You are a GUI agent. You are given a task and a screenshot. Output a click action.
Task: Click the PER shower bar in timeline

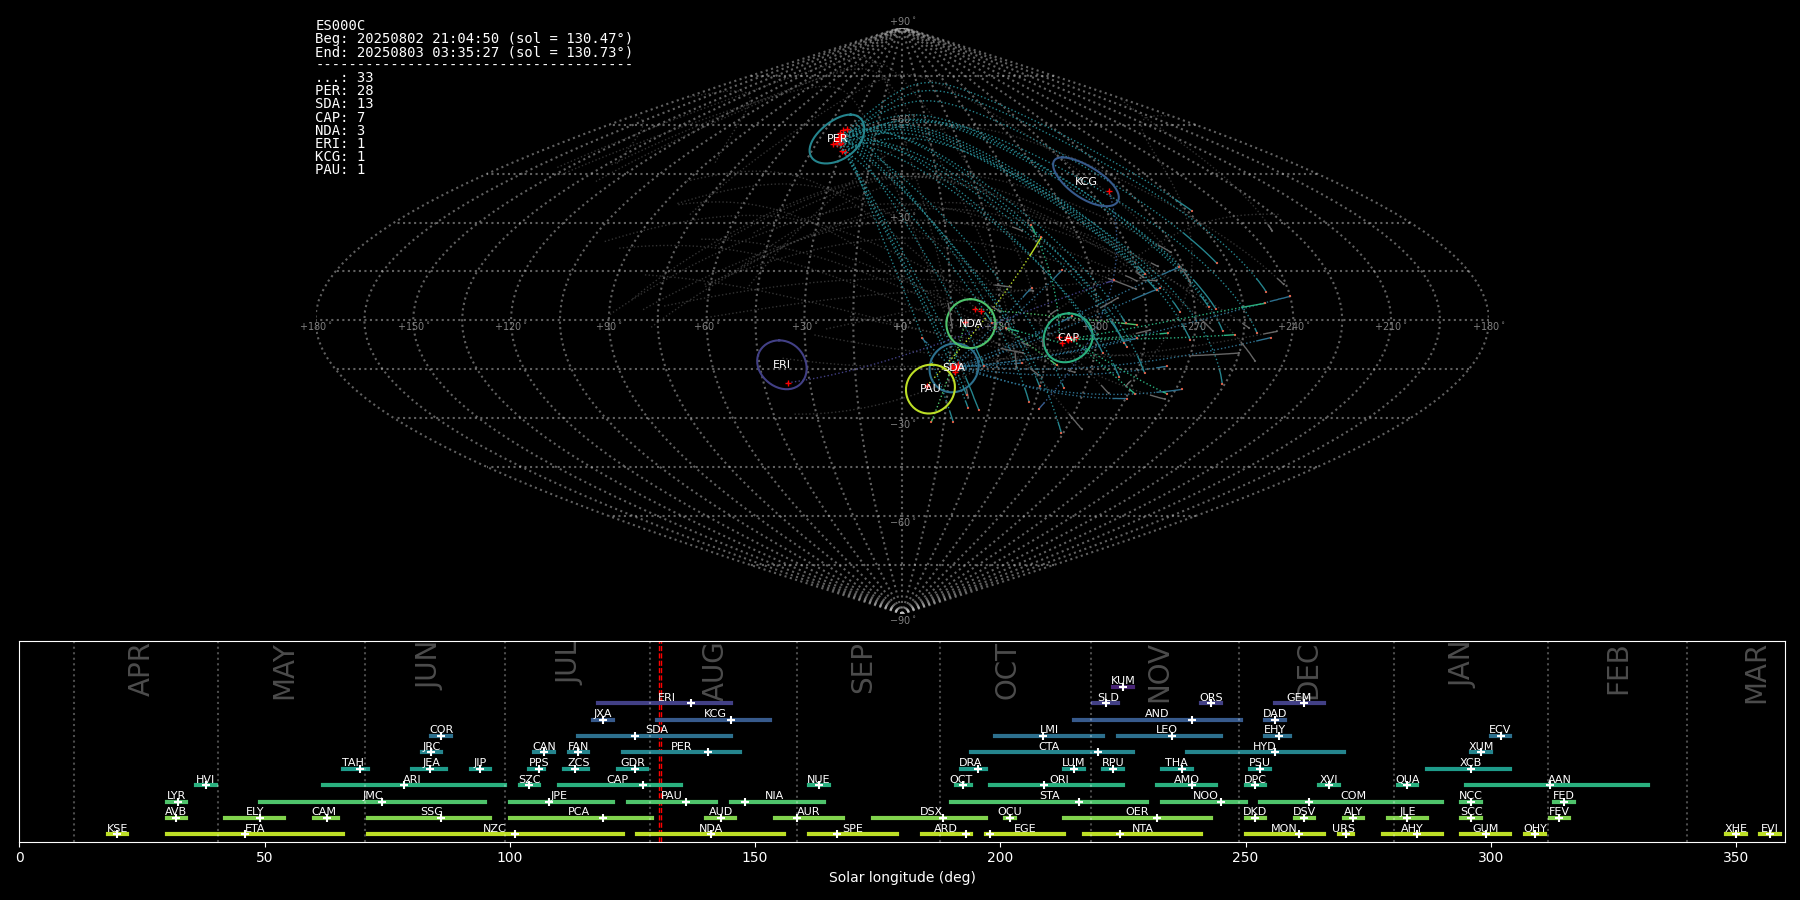(681, 752)
